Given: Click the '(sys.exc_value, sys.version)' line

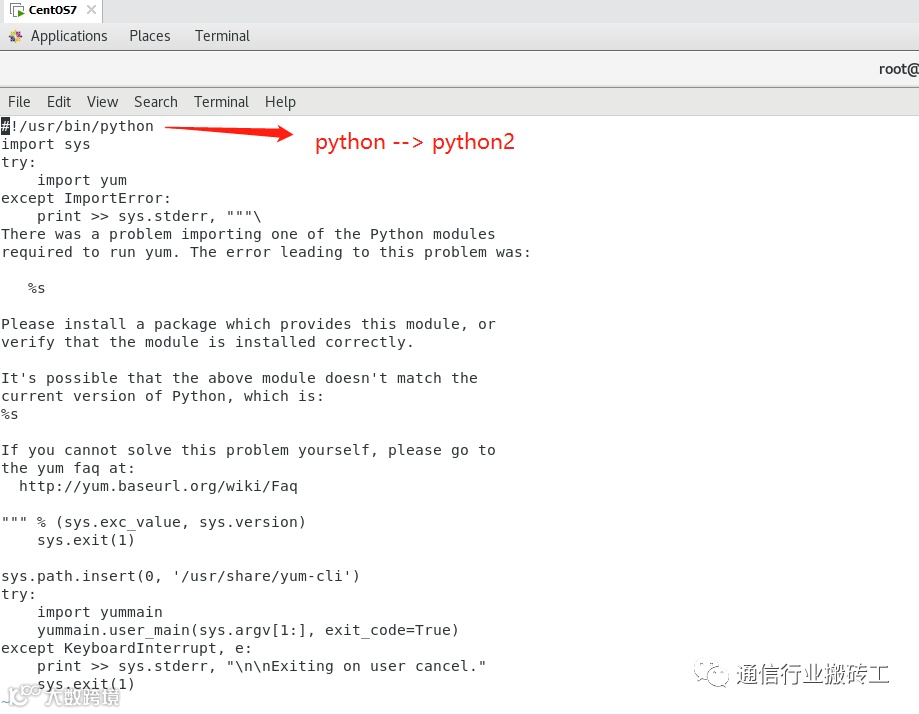Looking at the screenshot, I should point(154,522).
